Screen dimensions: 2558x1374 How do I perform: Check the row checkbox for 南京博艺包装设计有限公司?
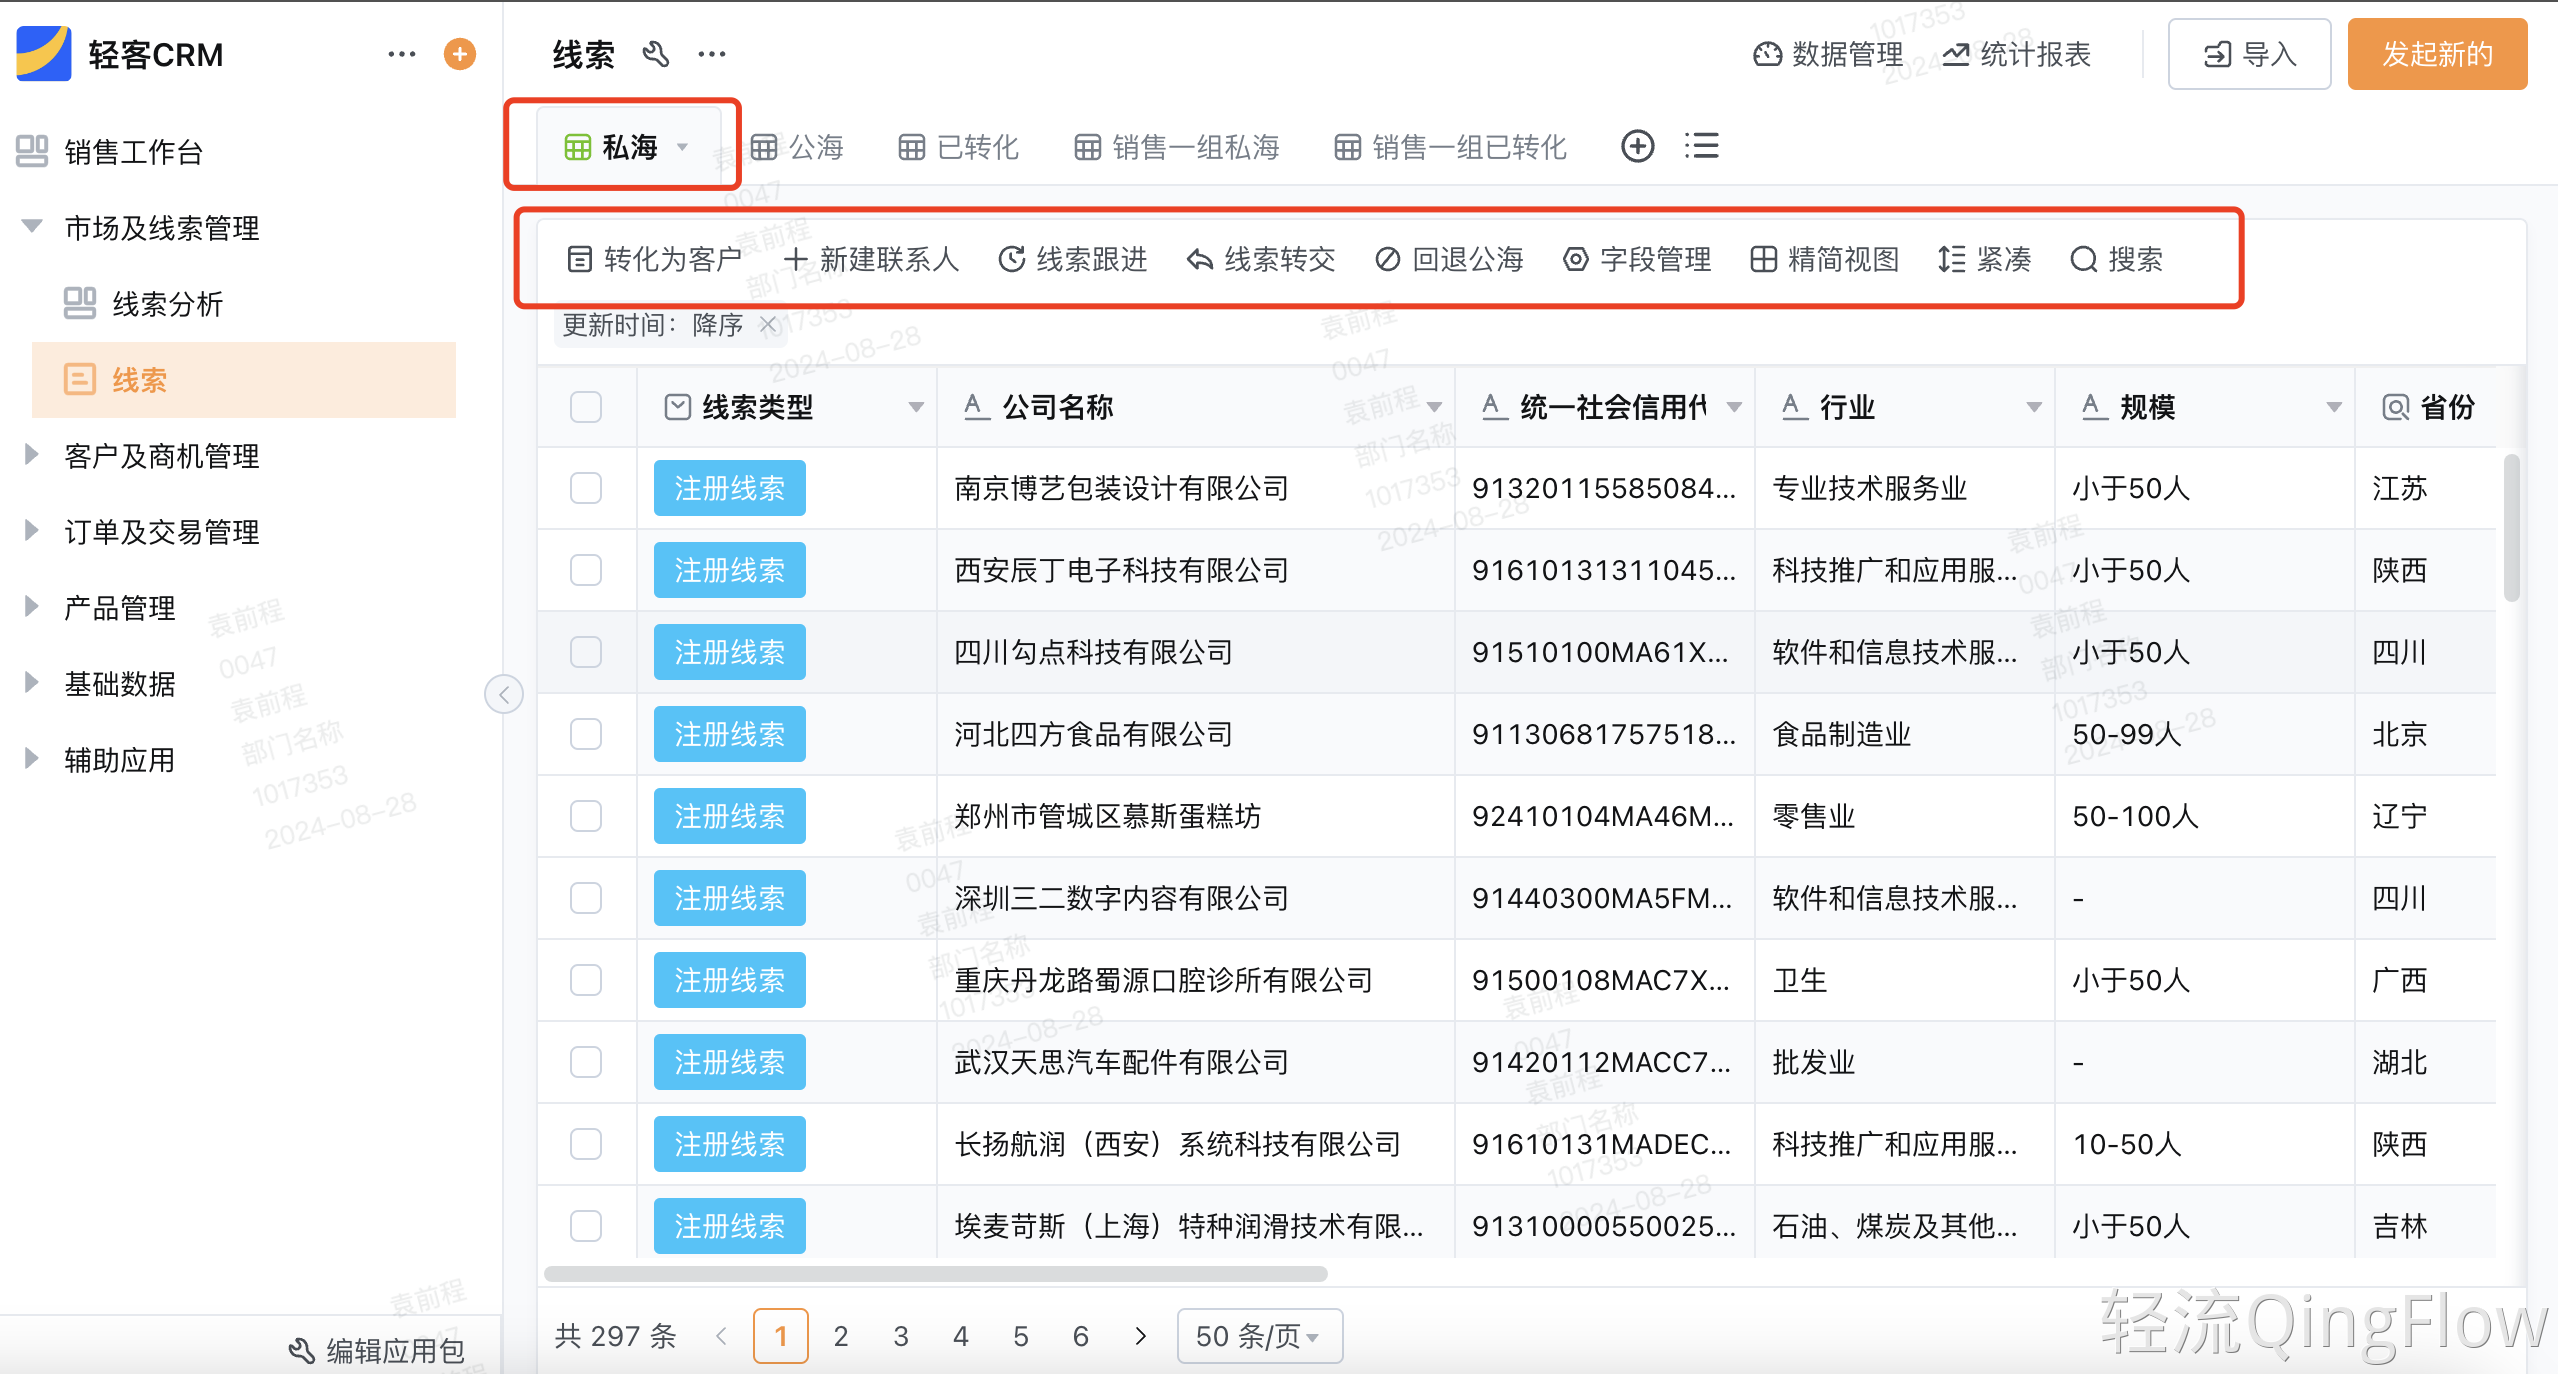(585, 488)
